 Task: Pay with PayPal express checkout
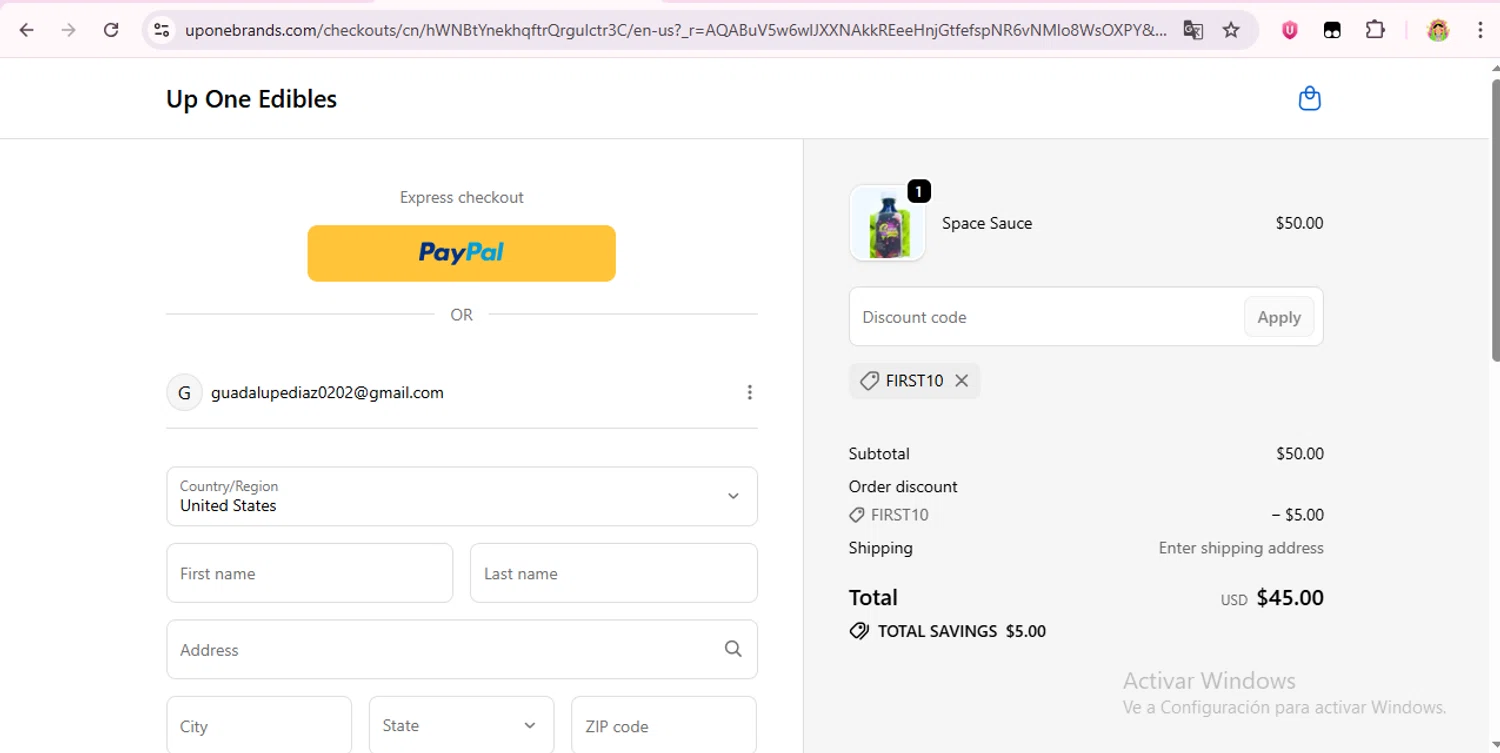(461, 253)
